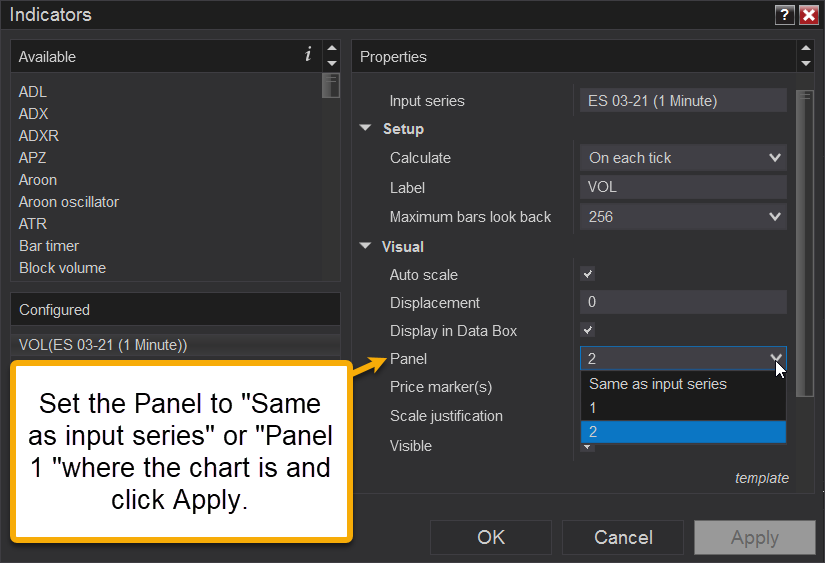Open the Calculate dropdown

tap(683, 158)
